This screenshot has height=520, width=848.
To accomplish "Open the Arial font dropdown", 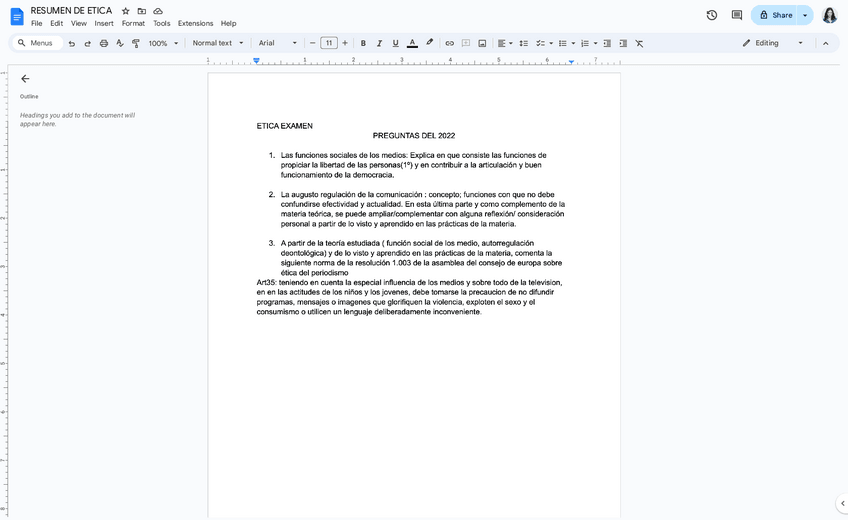I will pyautogui.click(x=277, y=43).
